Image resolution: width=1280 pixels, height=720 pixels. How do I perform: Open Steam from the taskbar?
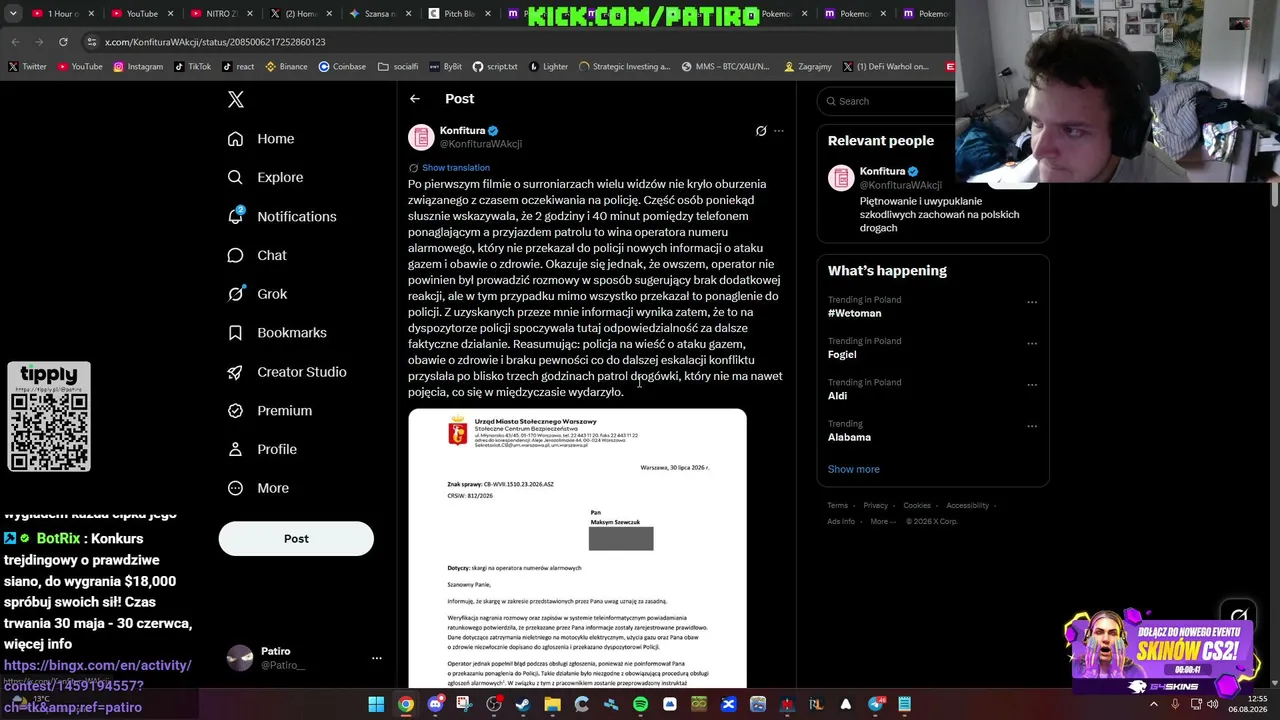coord(523,704)
